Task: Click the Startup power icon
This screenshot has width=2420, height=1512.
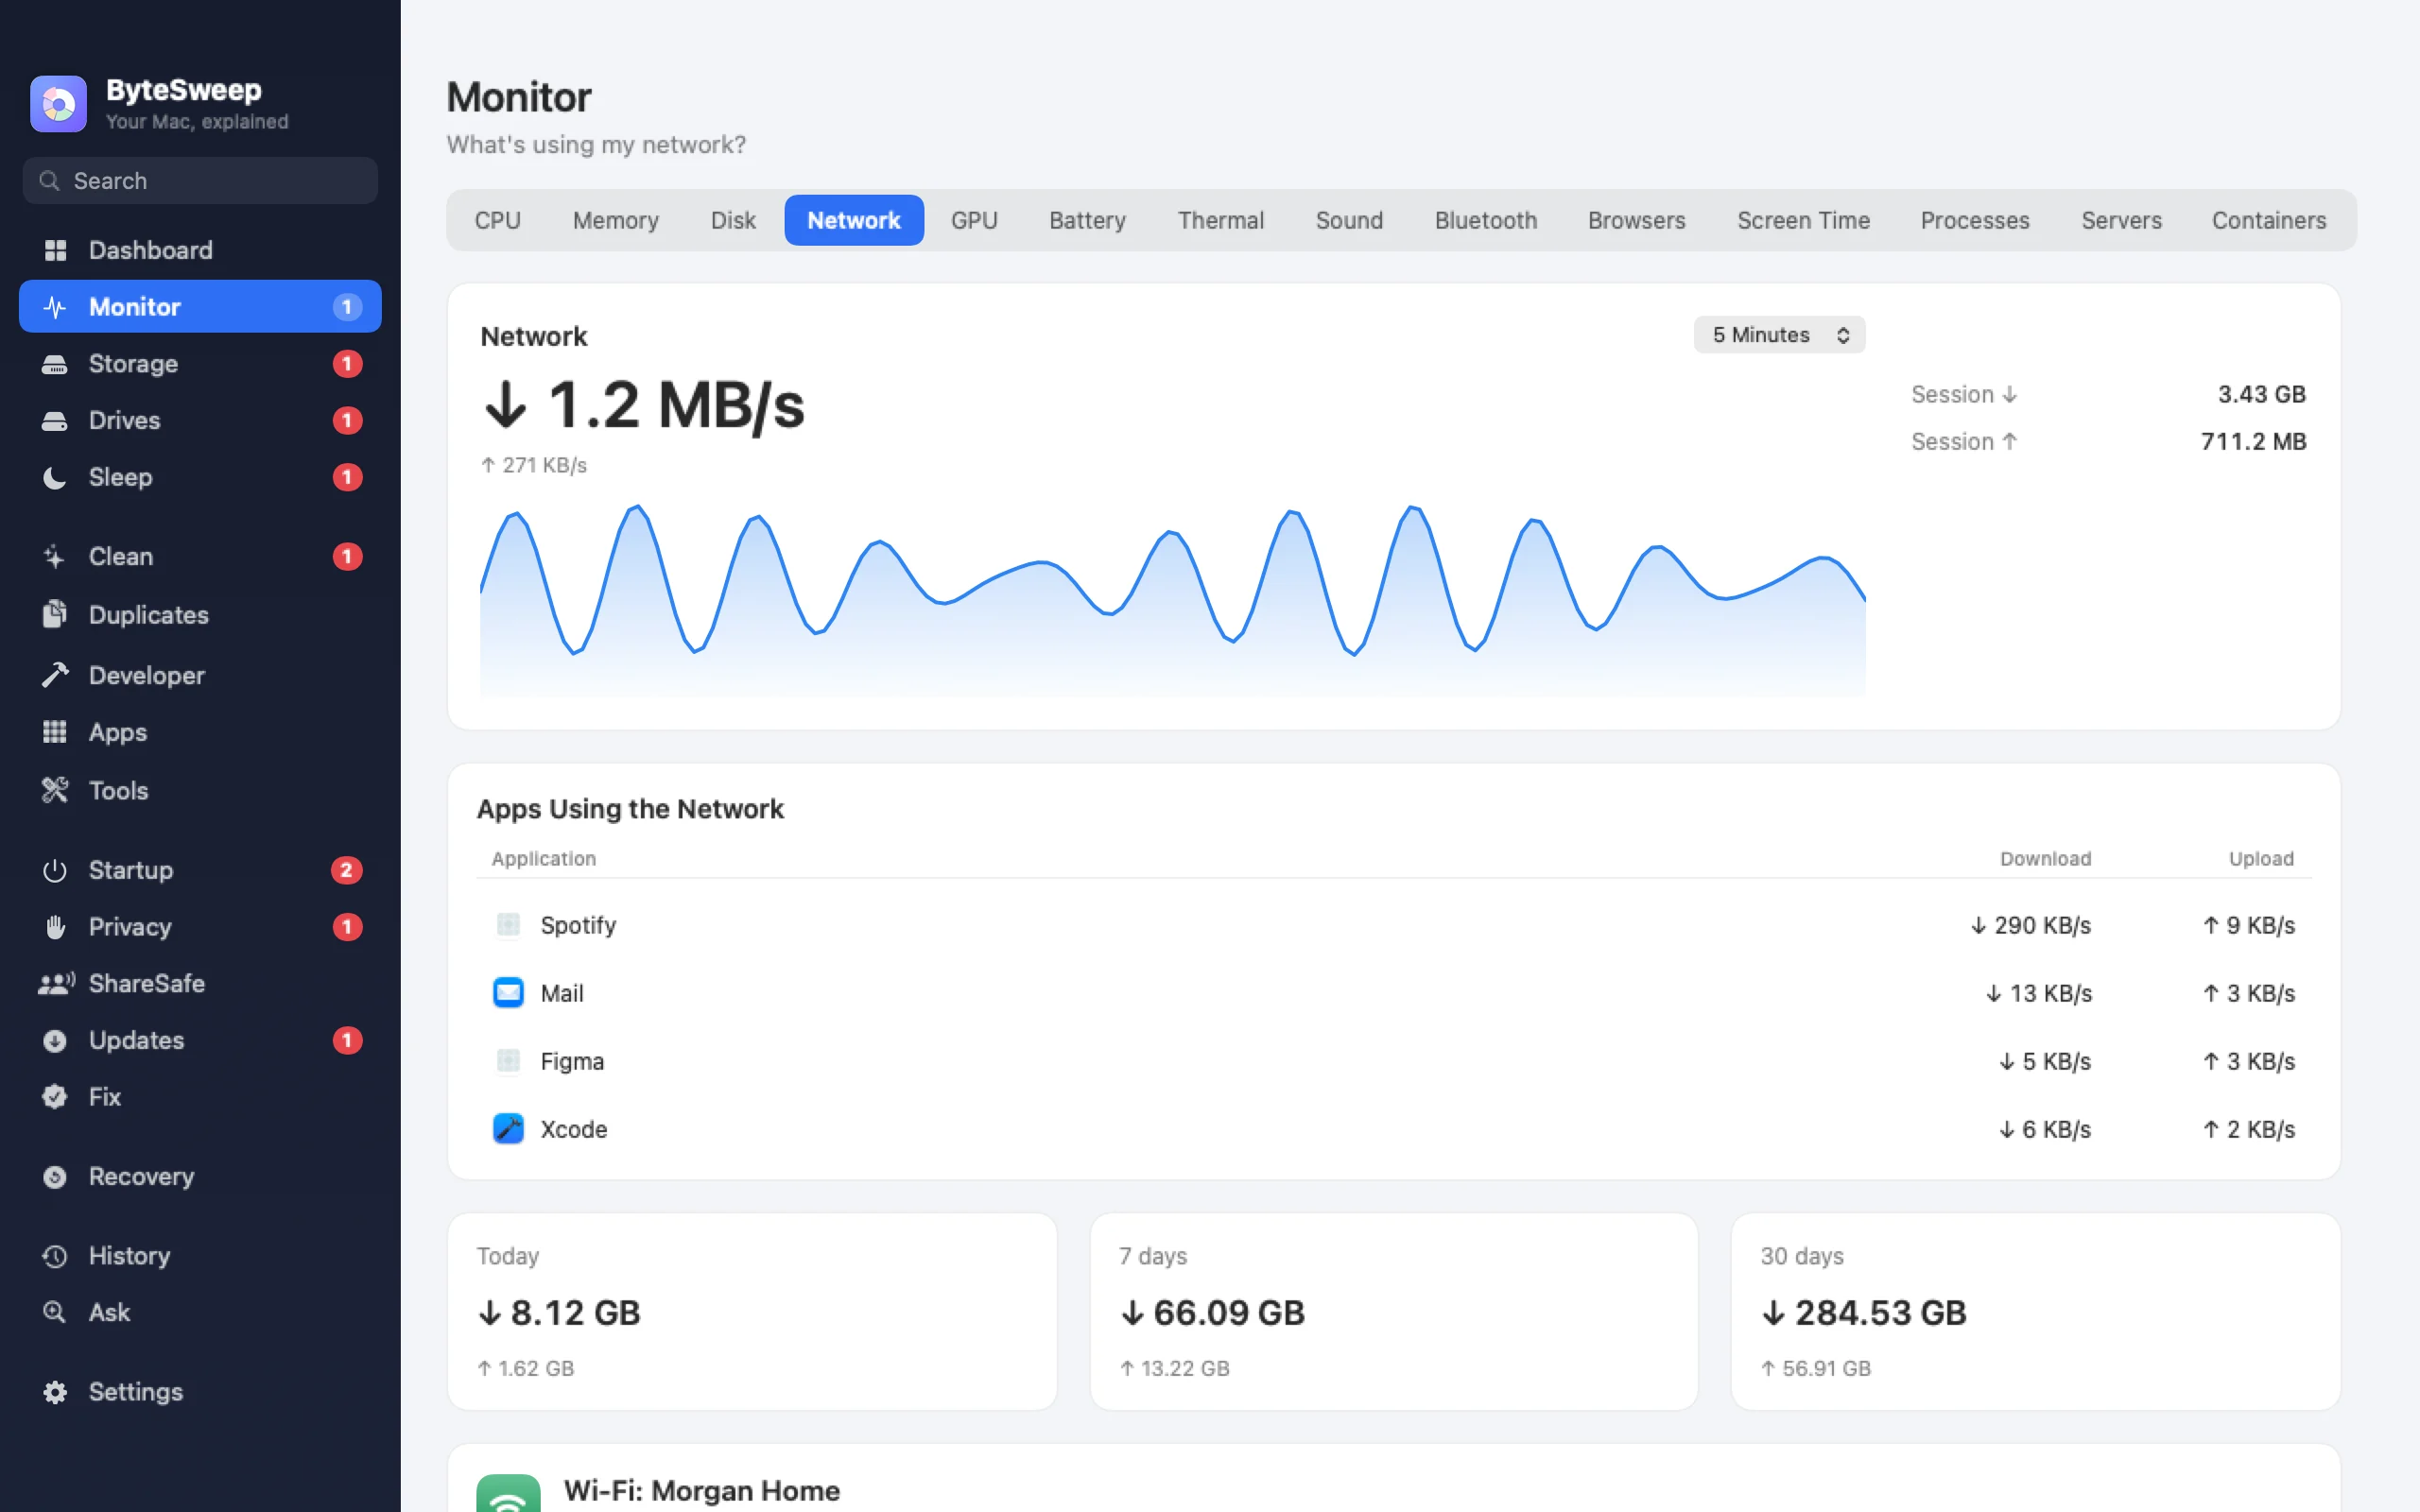Action: [x=55, y=871]
